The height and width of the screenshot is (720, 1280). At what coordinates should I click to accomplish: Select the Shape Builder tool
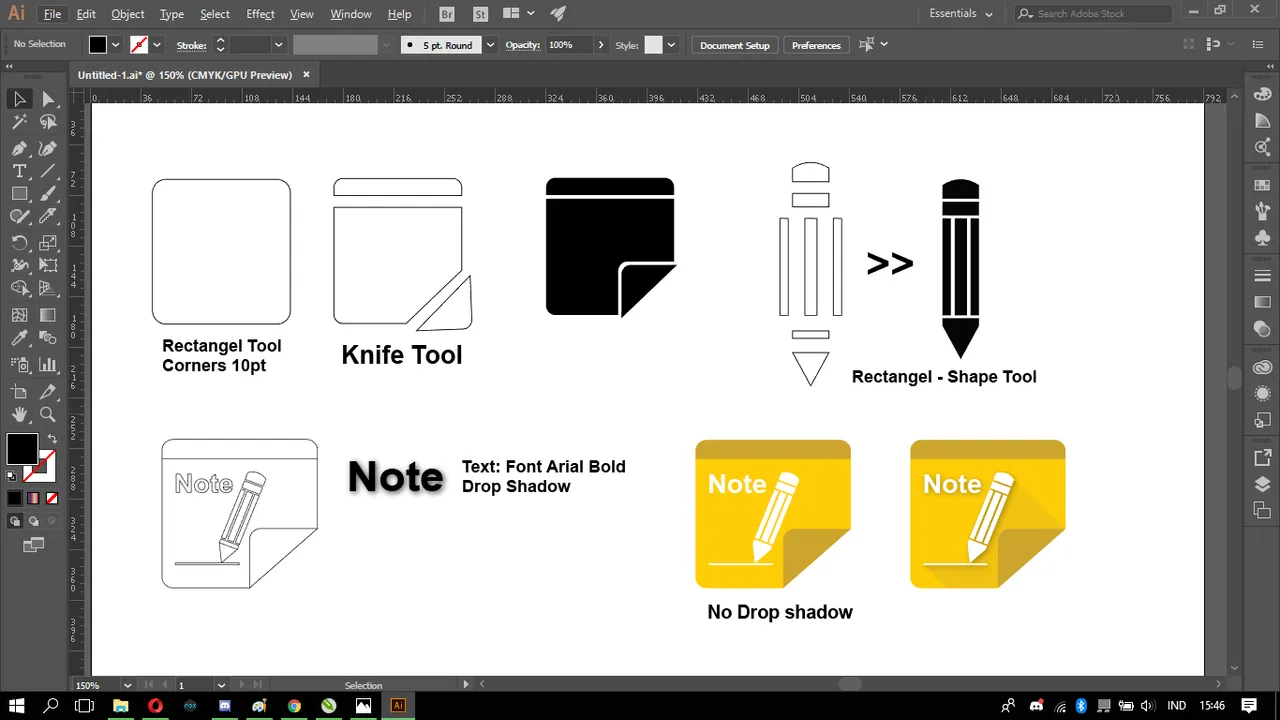[x=19, y=289]
